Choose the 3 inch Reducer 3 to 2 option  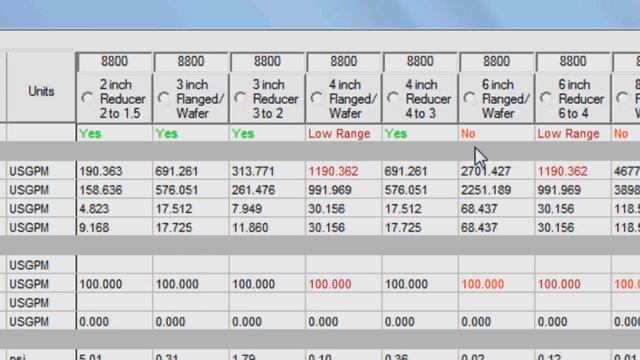coord(240,98)
